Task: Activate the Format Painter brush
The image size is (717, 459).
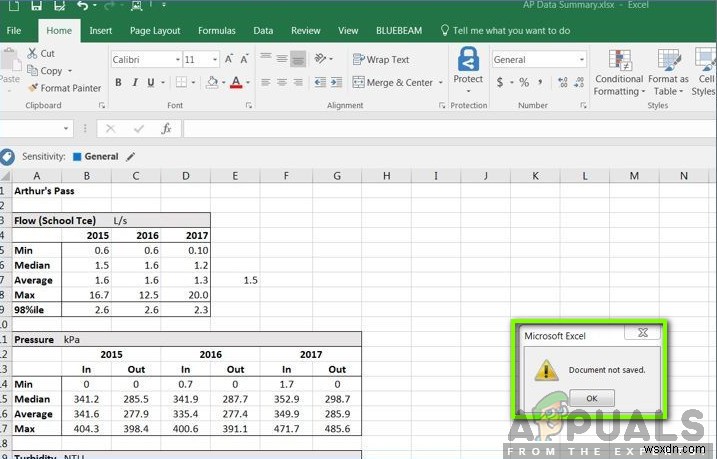Action: tap(33, 87)
